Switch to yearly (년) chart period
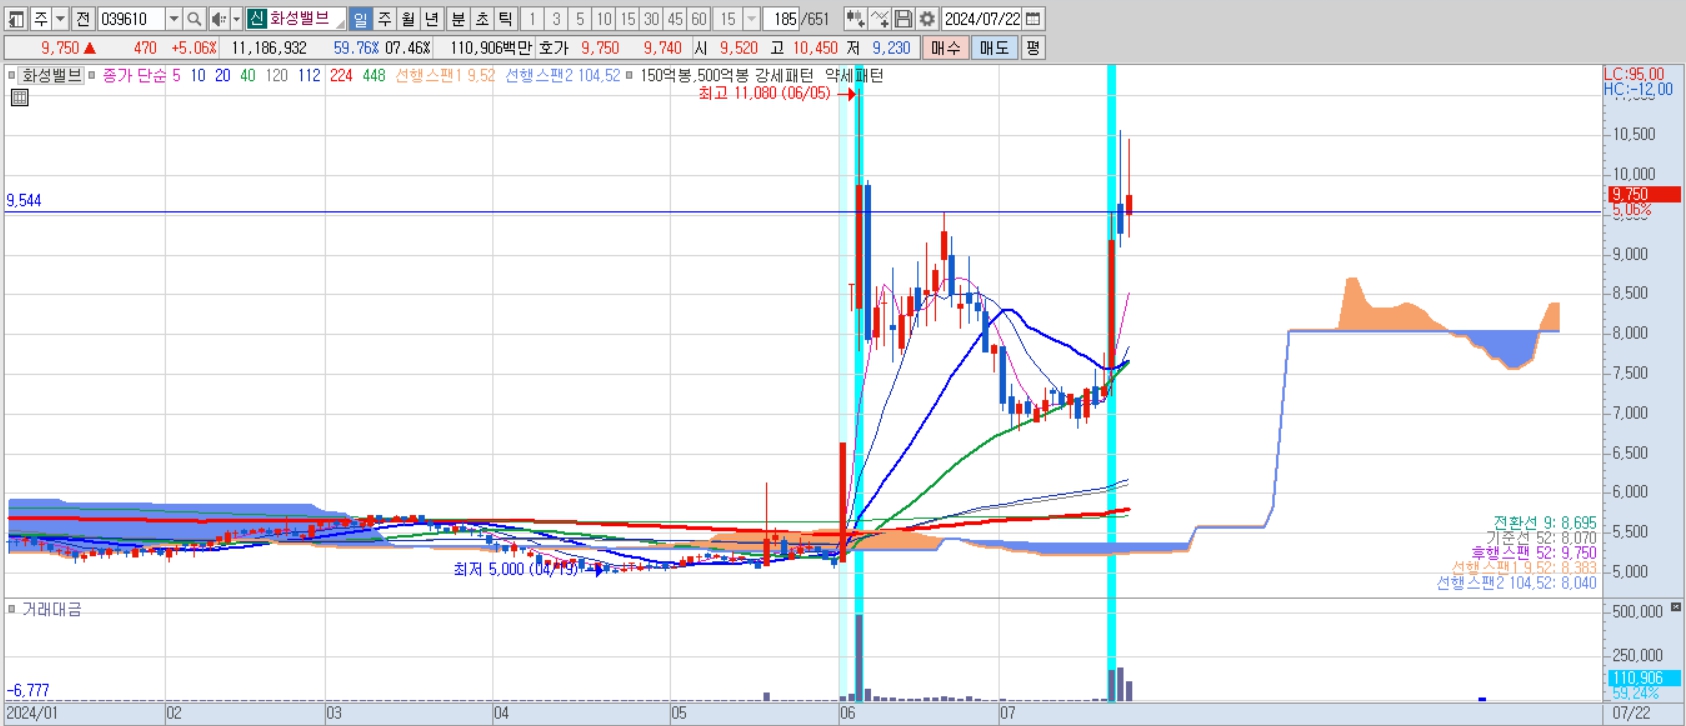This screenshot has height=726, width=1686. (432, 19)
